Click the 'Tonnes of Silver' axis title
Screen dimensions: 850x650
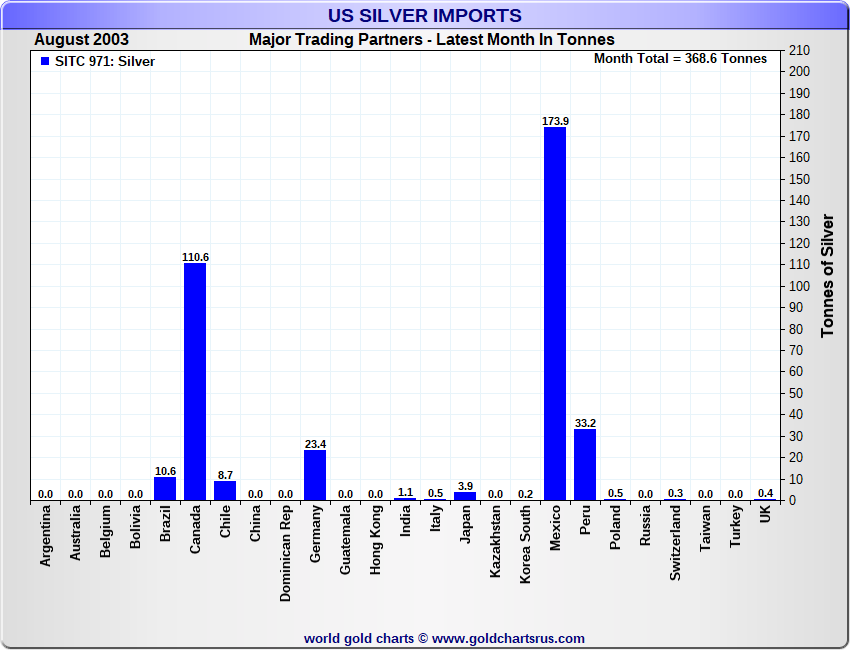click(827, 275)
